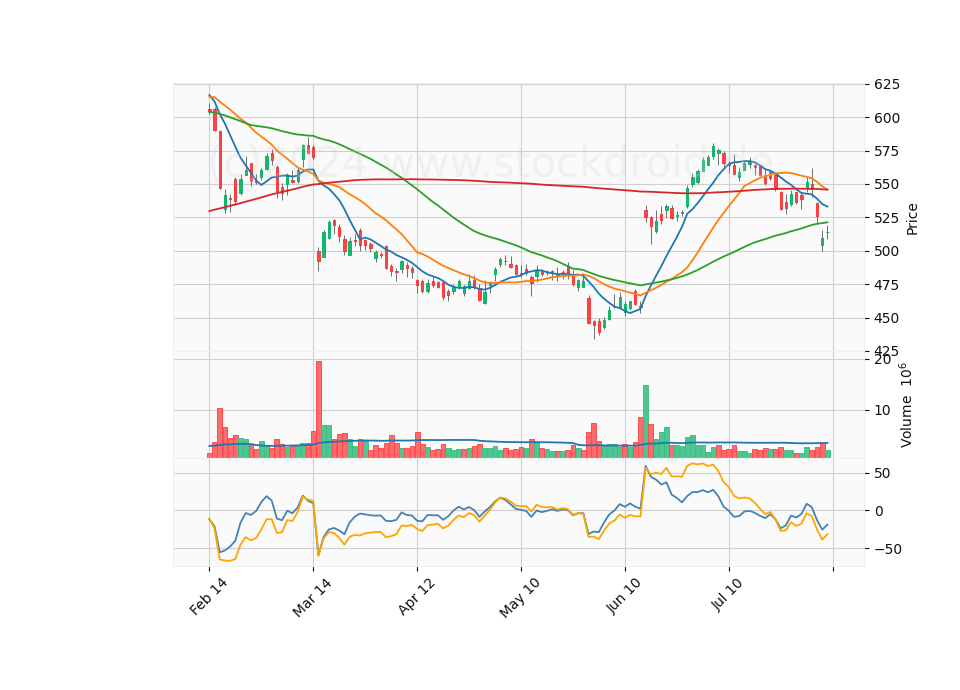Click the 10 tick on the Volume axis

(882, 410)
